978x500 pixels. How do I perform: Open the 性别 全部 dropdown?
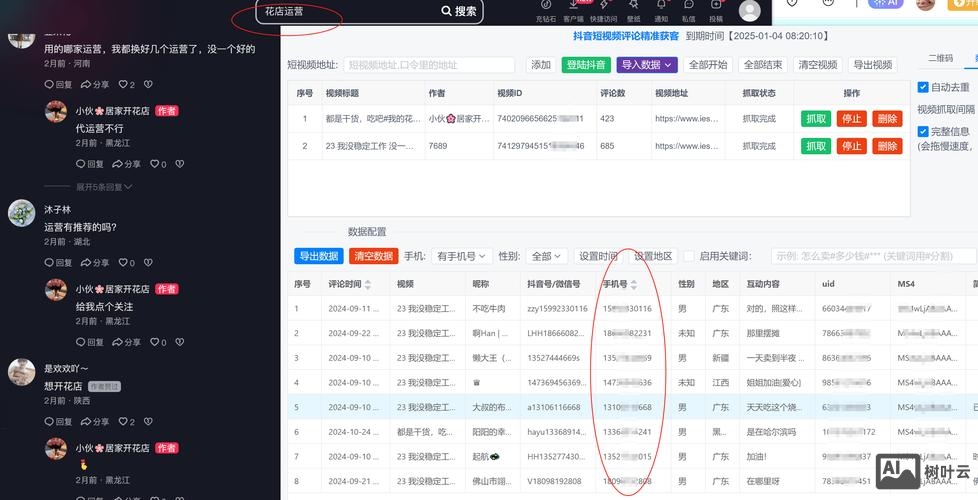click(x=546, y=256)
